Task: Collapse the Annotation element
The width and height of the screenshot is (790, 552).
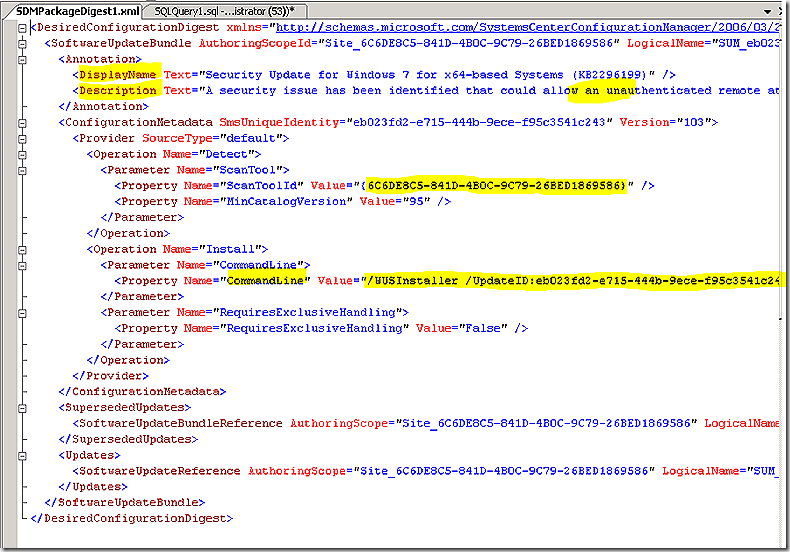Action: pyautogui.click(x=22, y=60)
